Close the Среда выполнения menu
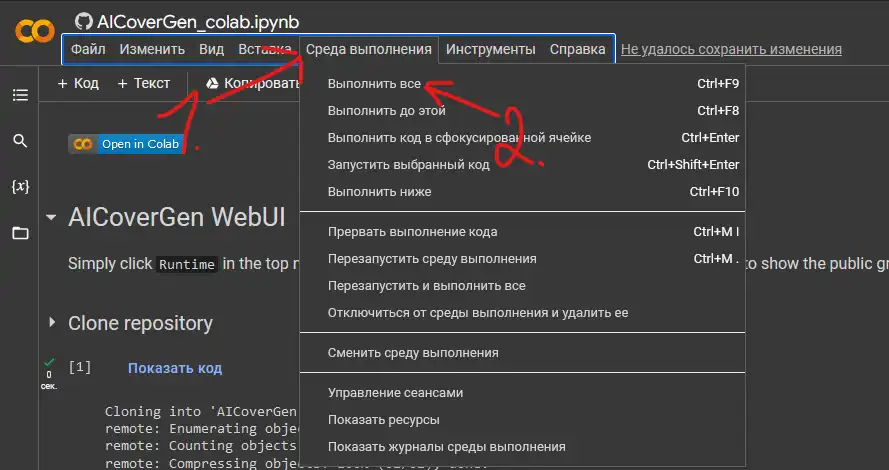Image resolution: width=889 pixels, height=470 pixels. (x=369, y=49)
